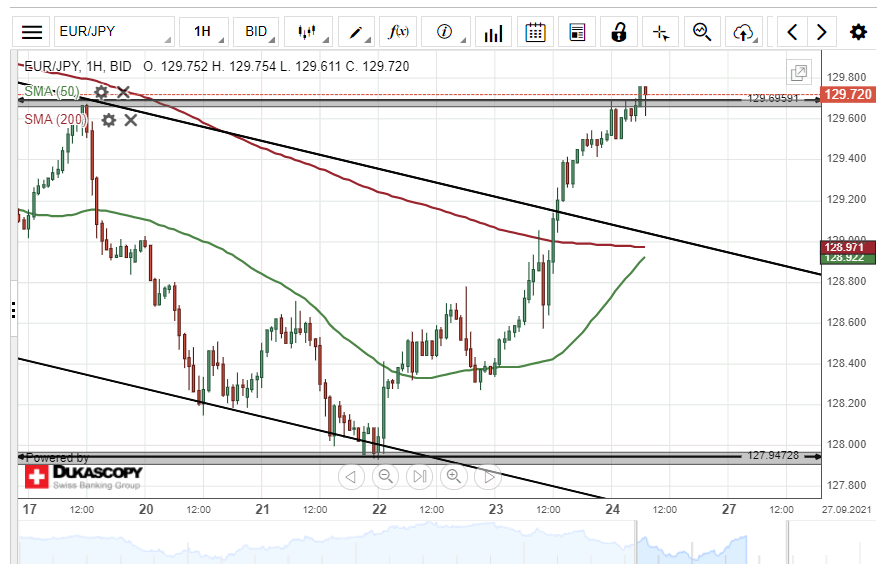The image size is (886, 571).
Task: Zoom out the chart
Action: 386,477
